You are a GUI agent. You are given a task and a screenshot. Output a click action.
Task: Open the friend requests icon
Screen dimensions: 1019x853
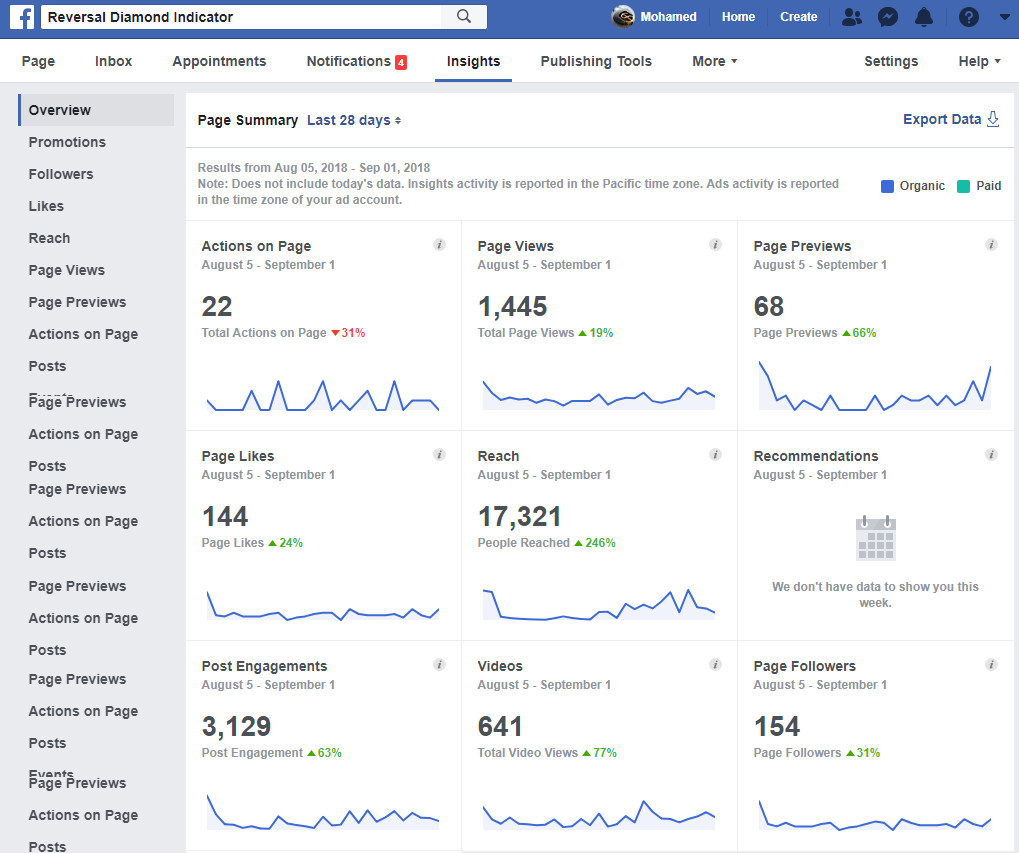tap(851, 17)
